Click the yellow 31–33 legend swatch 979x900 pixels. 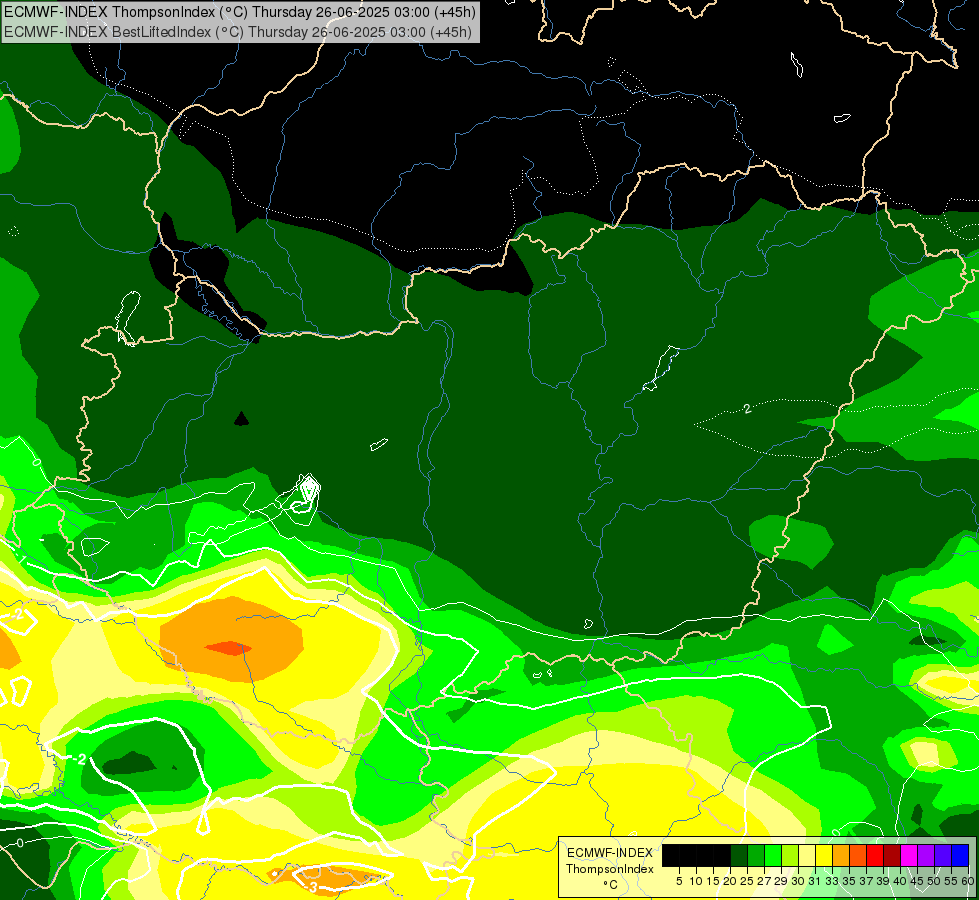pyautogui.click(x=824, y=855)
